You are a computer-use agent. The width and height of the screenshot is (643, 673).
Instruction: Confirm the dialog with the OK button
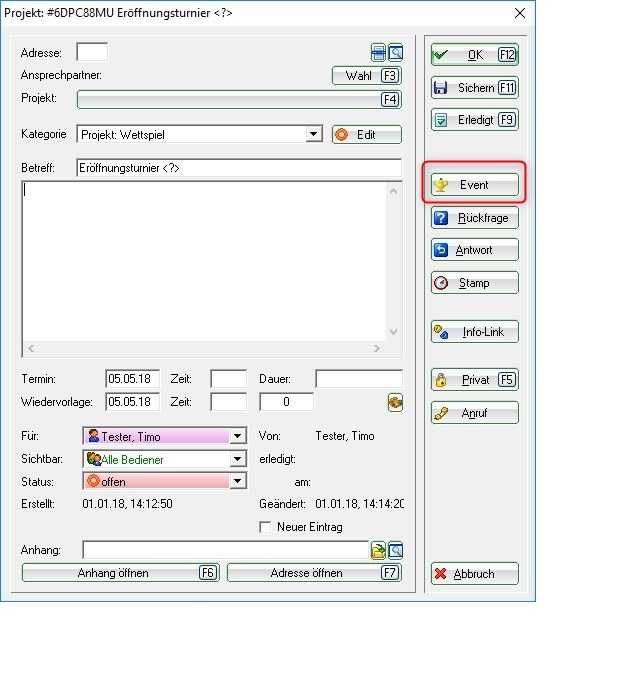pyautogui.click(x=474, y=55)
